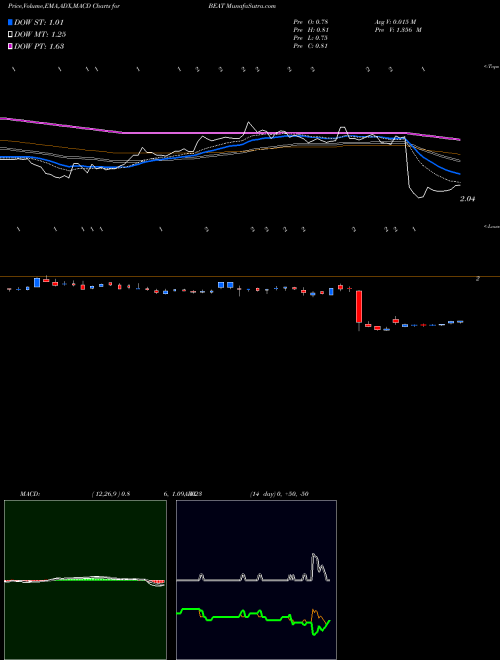Image resolution: width=500 pixels, height=660 pixels.
Task: Click the 'Pre O: 0.78' open value
Action: tap(311, 21)
